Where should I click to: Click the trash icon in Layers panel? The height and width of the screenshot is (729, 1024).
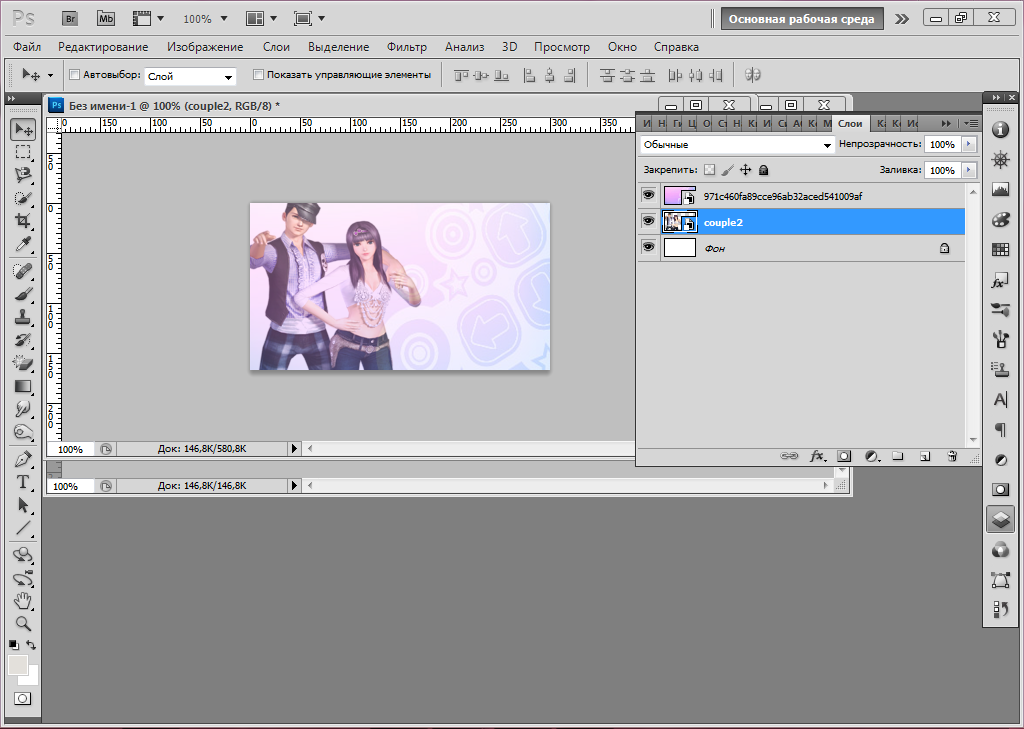(x=952, y=456)
